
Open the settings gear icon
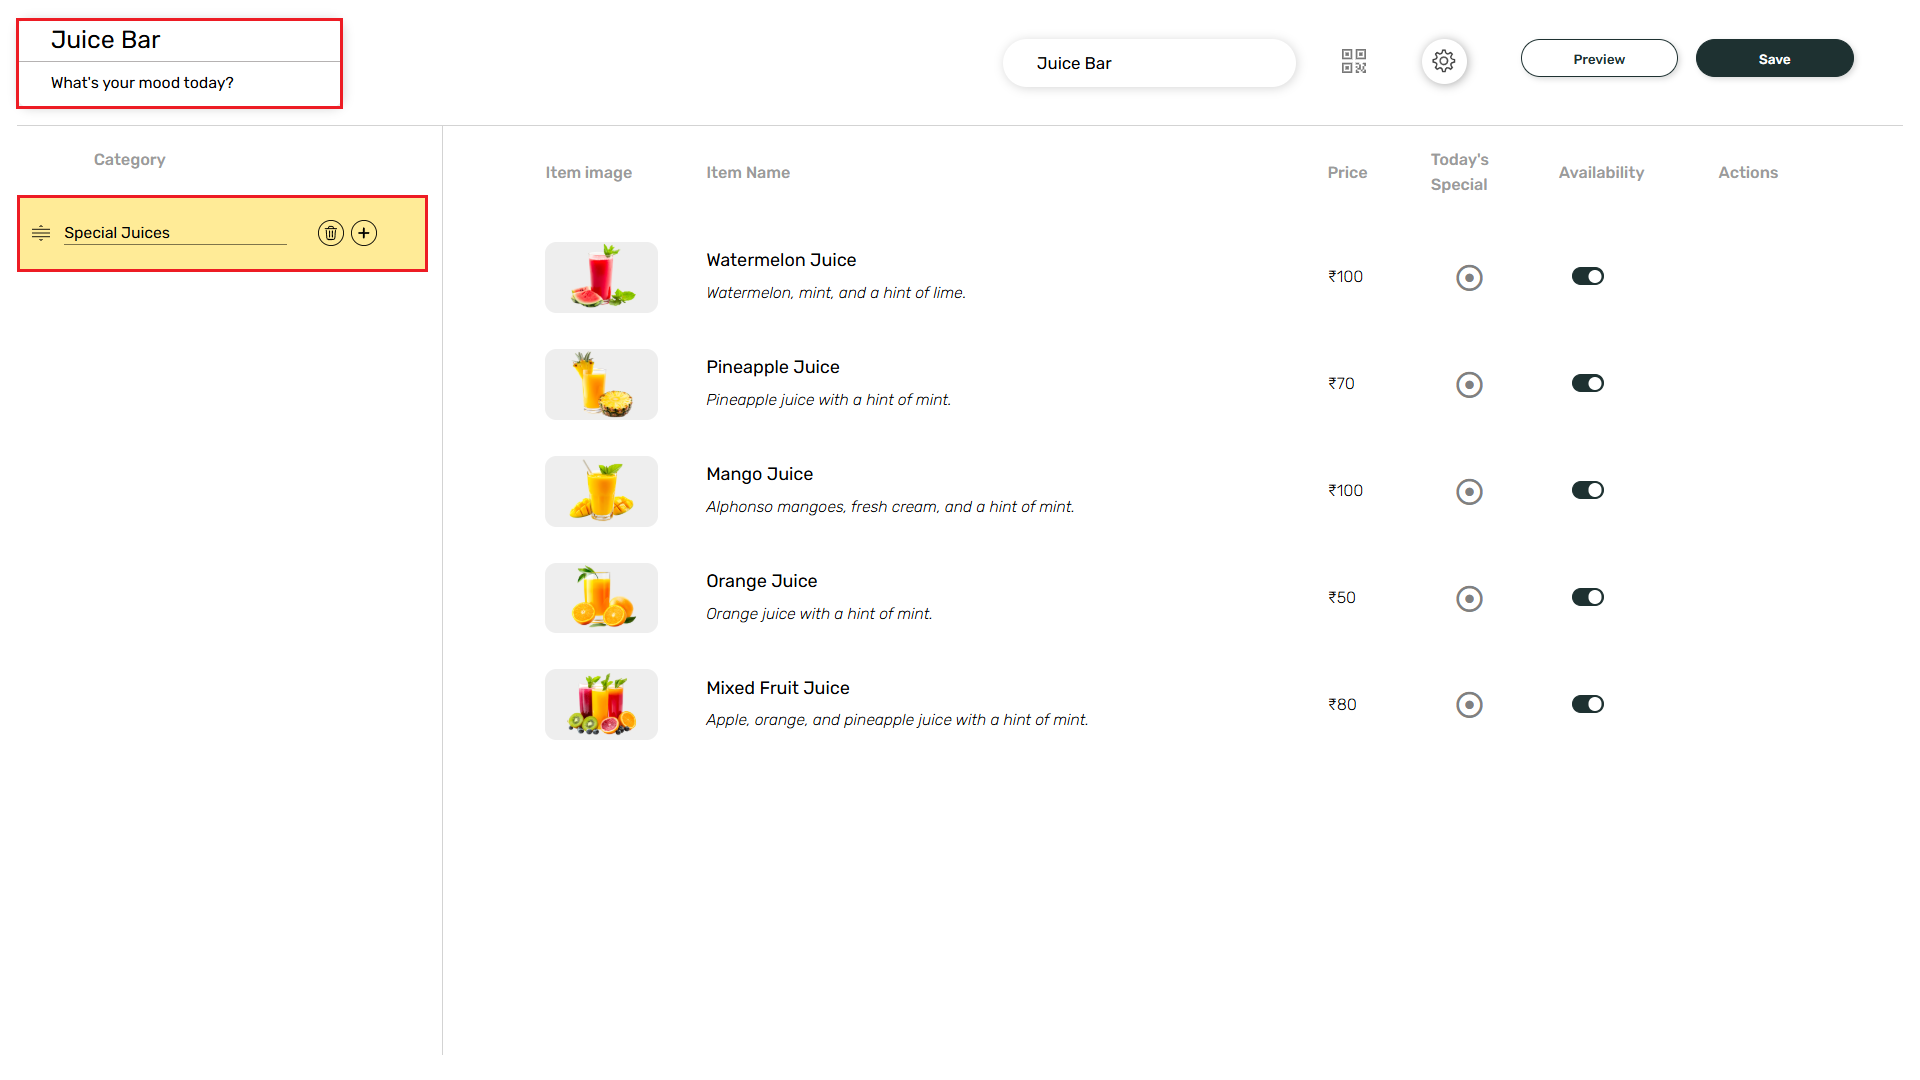point(1444,61)
